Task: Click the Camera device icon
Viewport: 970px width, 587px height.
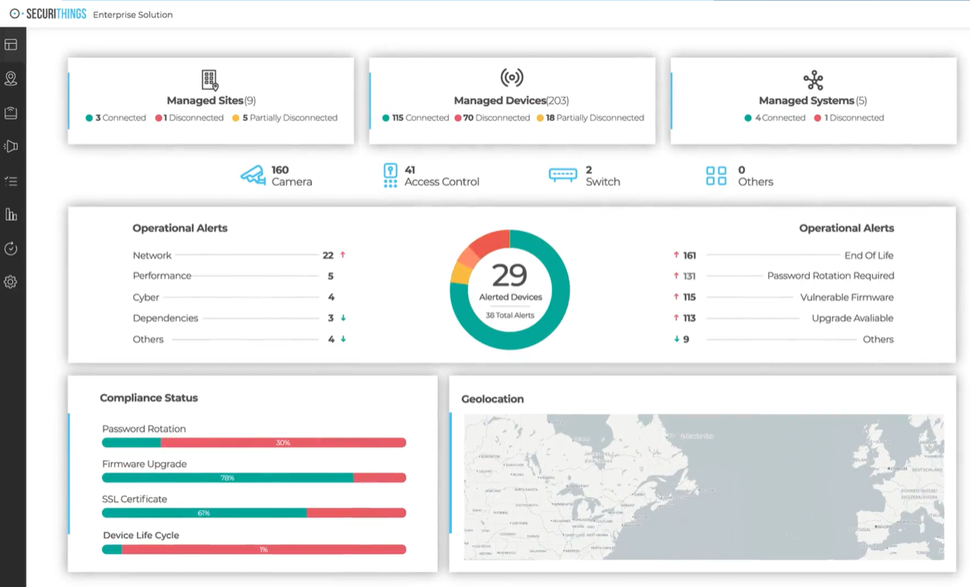Action: click(x=253, y=175)
